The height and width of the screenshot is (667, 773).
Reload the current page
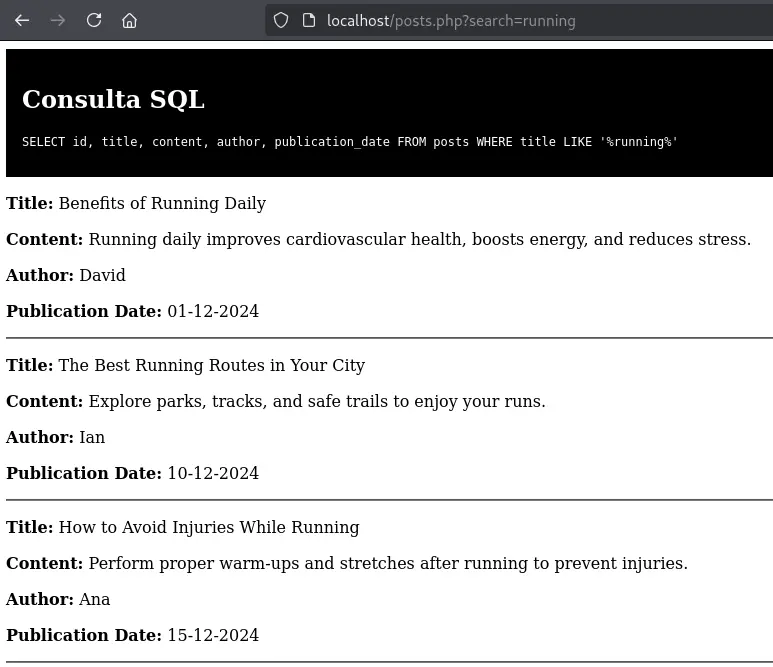pos(94,20)
